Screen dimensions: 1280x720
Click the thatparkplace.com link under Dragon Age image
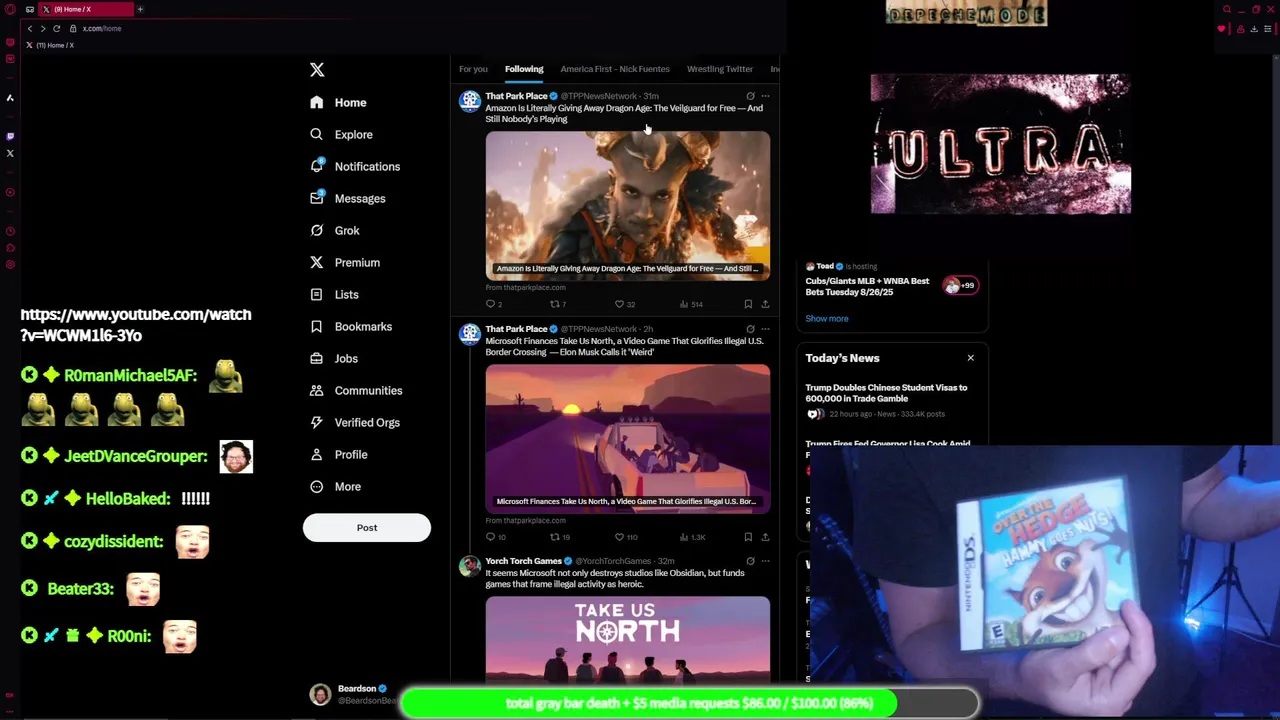pos(526,288)
